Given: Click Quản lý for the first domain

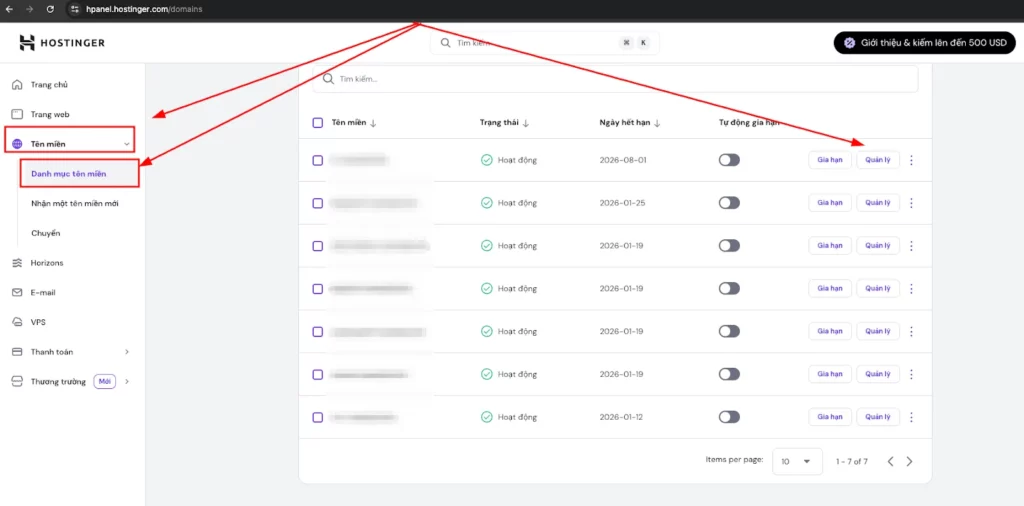Looking at the screenshot, I should click(878, 160).
